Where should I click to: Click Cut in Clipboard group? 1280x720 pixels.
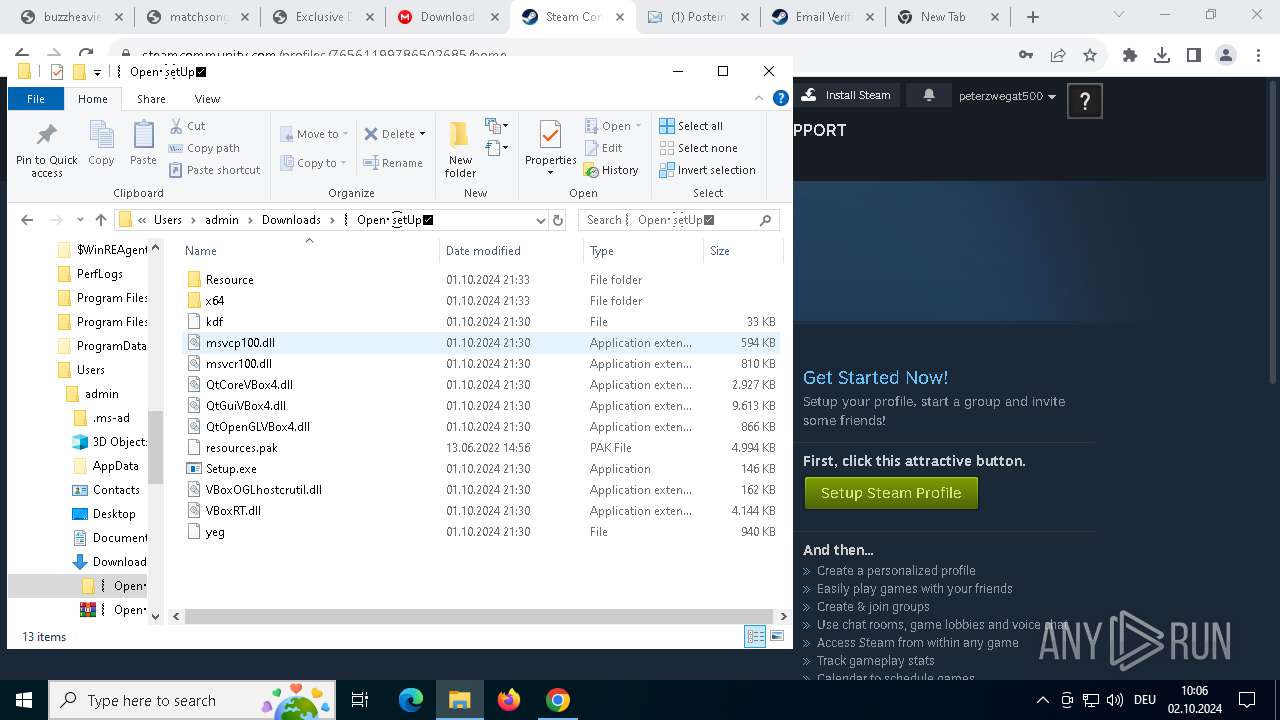187,126
